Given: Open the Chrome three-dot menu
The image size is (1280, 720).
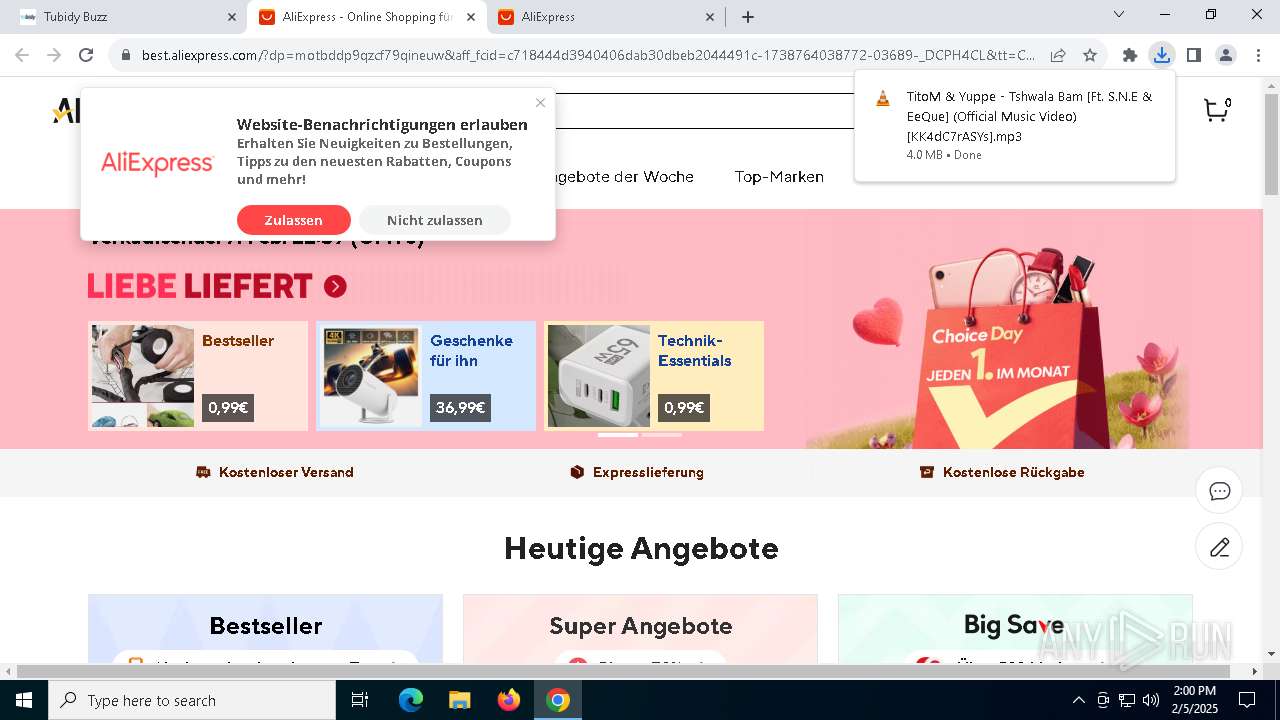Looking at the screenshot, I should click(x=1257, y=55).
